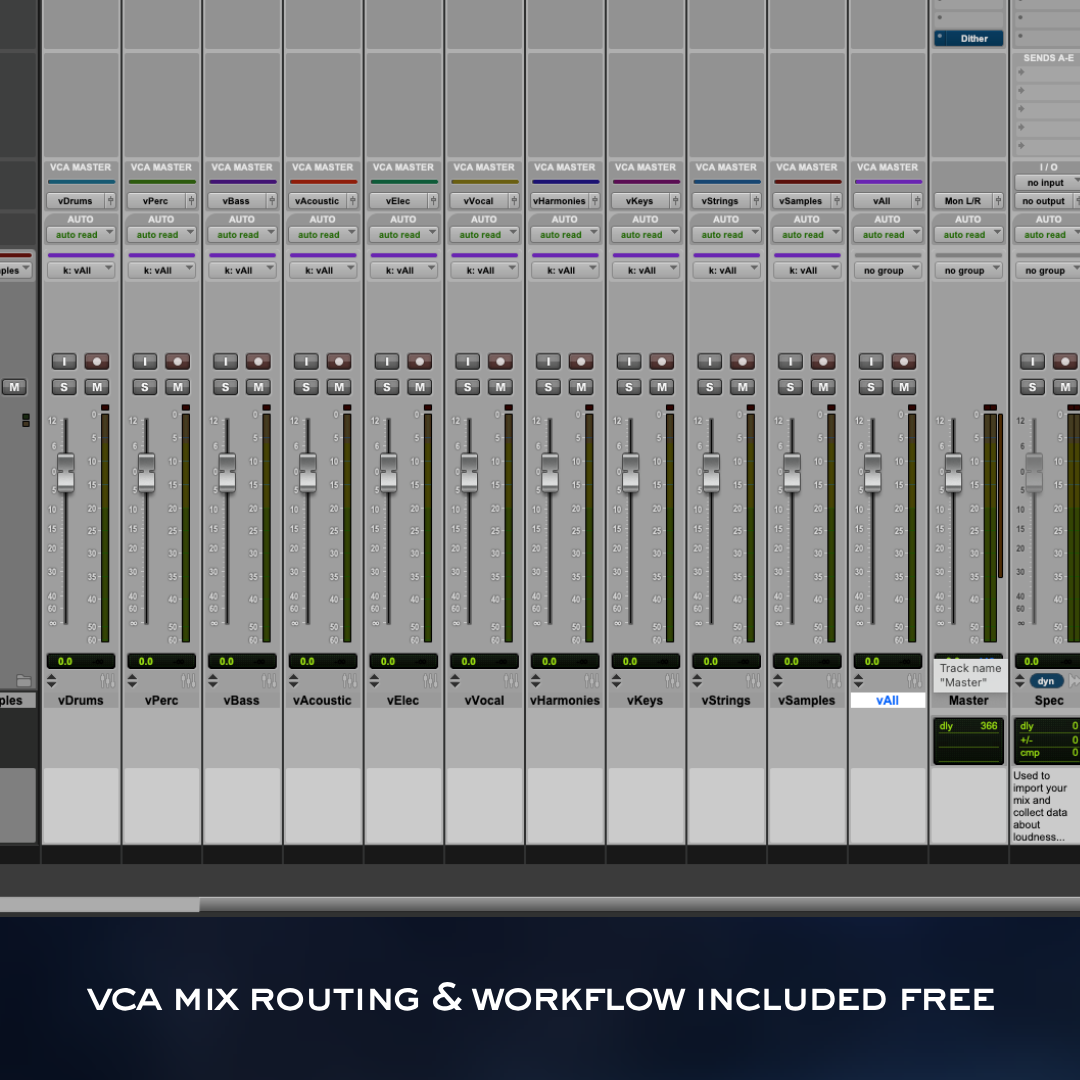Click the Mon L/R output selector
This screenshot has width=1080, height=1080.
tap(963, 200)
